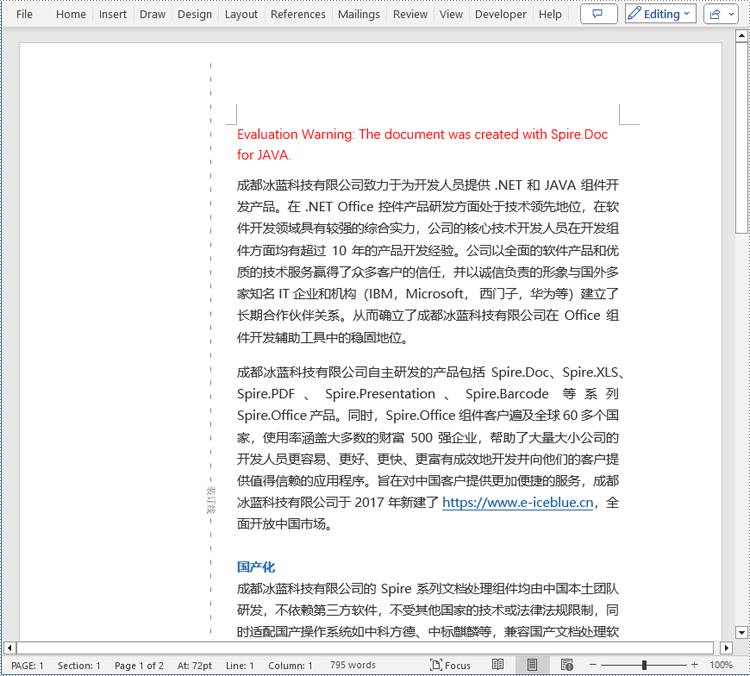The height and width of the screenshot is (676, 750).
Task: Switch to the Home tab
Action: click(71, 14)
